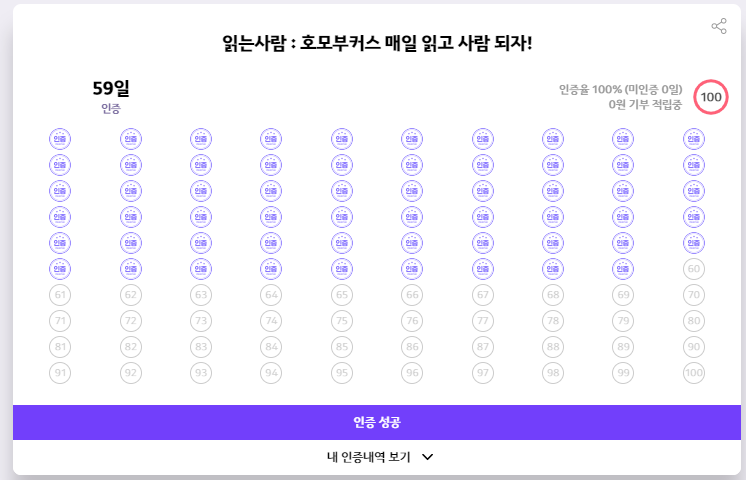Click the day 83 circle

tap(201, 347)
